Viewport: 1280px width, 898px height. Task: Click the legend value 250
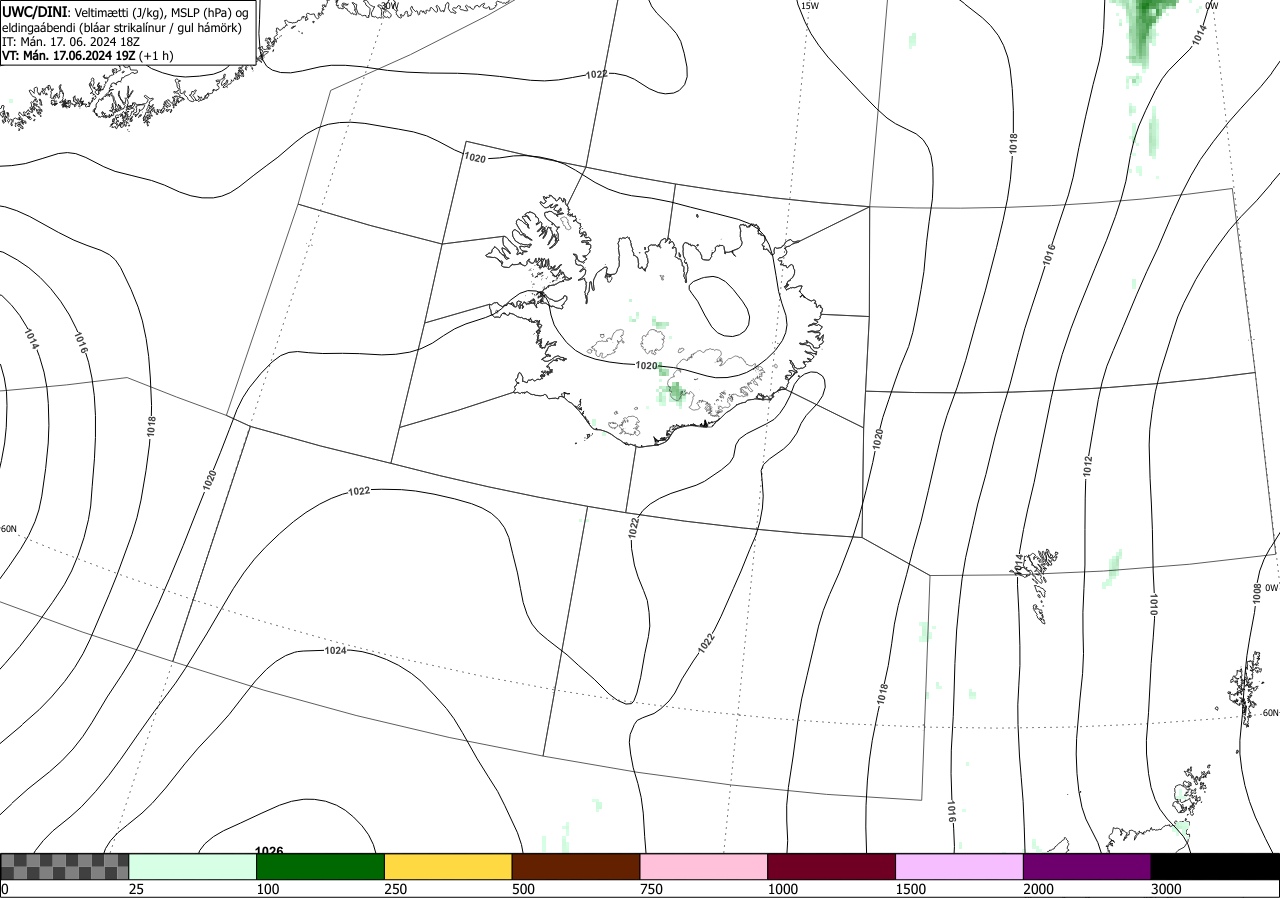[x=397, y=889]
